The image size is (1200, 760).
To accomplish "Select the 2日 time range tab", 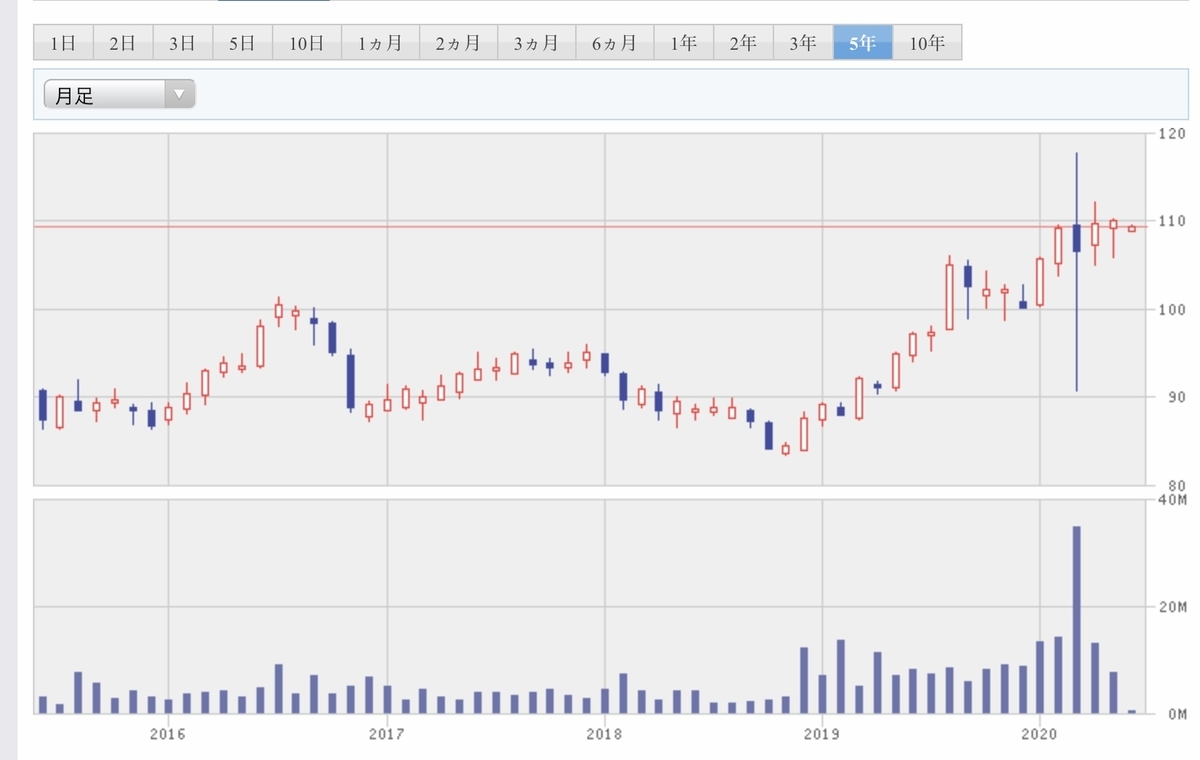I will (x=123, y=44).
